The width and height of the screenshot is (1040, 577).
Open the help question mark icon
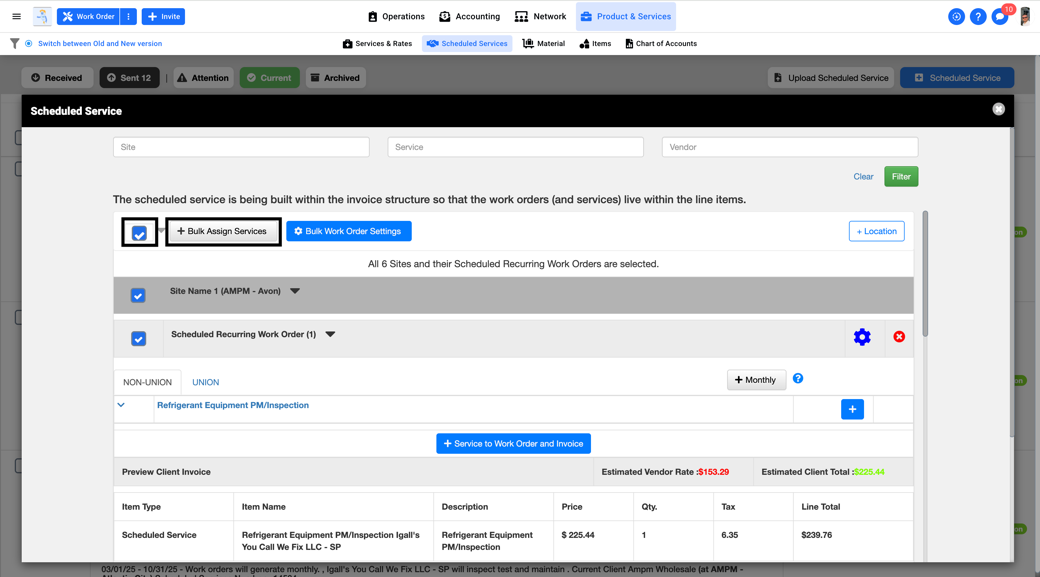coord(978,16)
